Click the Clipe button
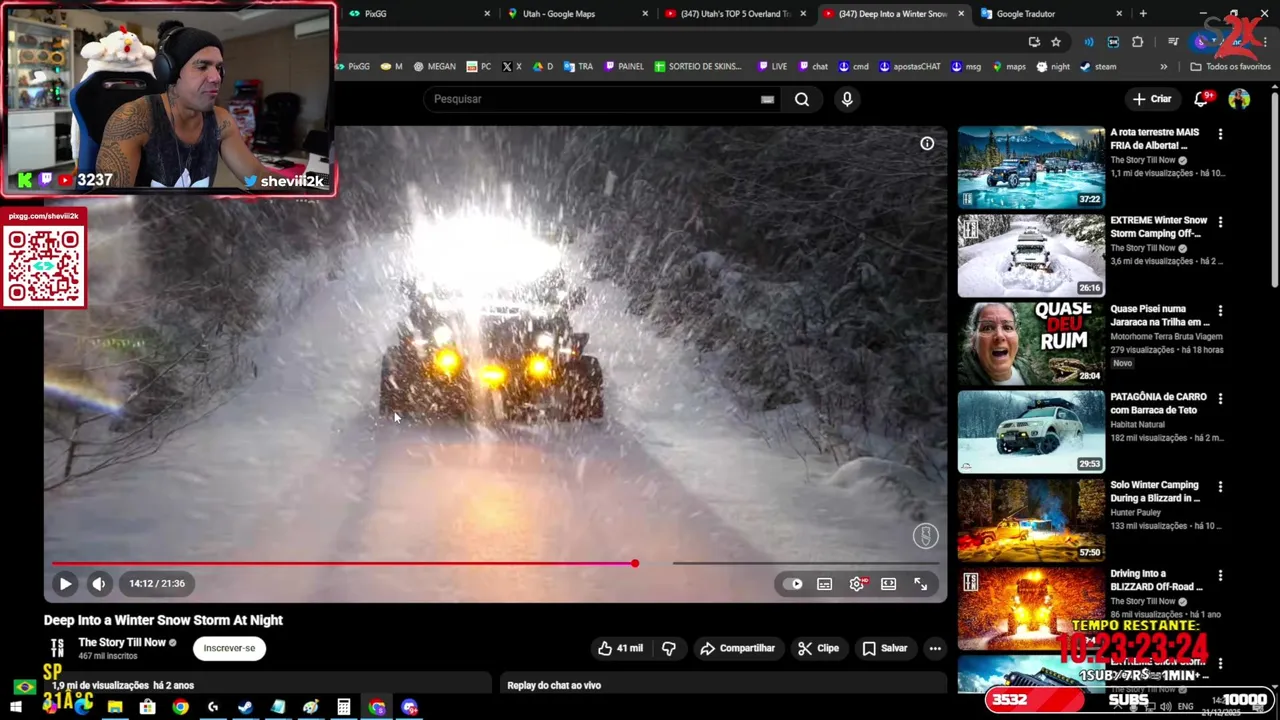Viewport: 1280px width, 720px height. pyautogui.click(x=819, y=648)
